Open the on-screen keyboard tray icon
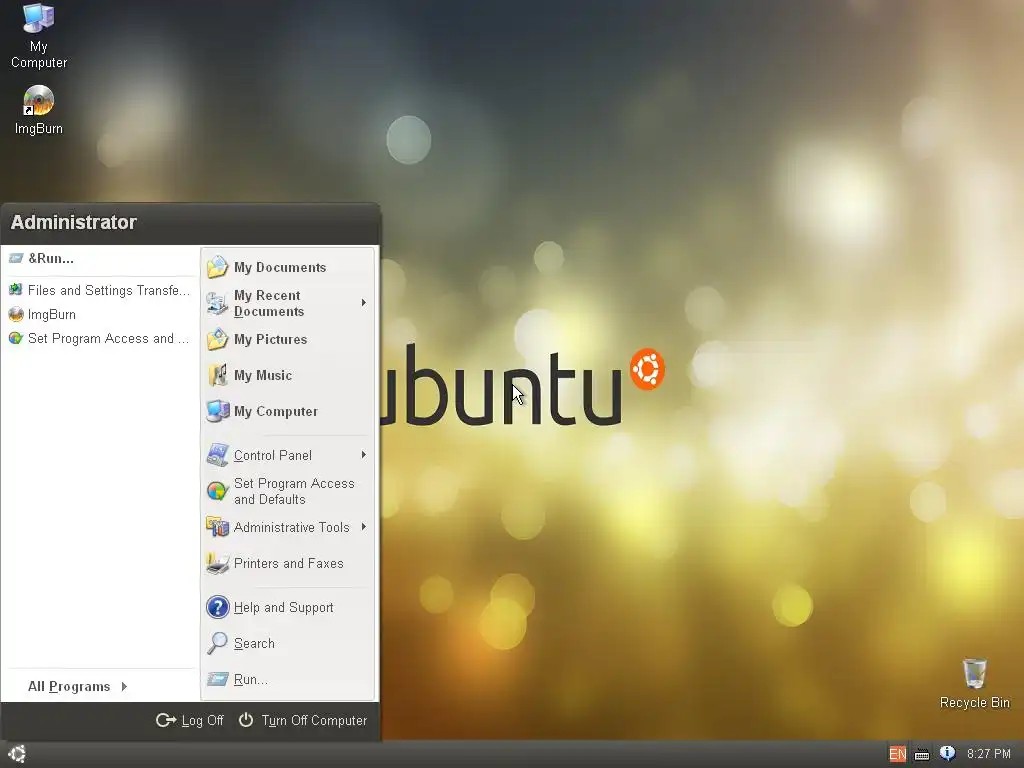Image resolution: width=1024 pixels, height=768 pixels. [x=921, y=754]
